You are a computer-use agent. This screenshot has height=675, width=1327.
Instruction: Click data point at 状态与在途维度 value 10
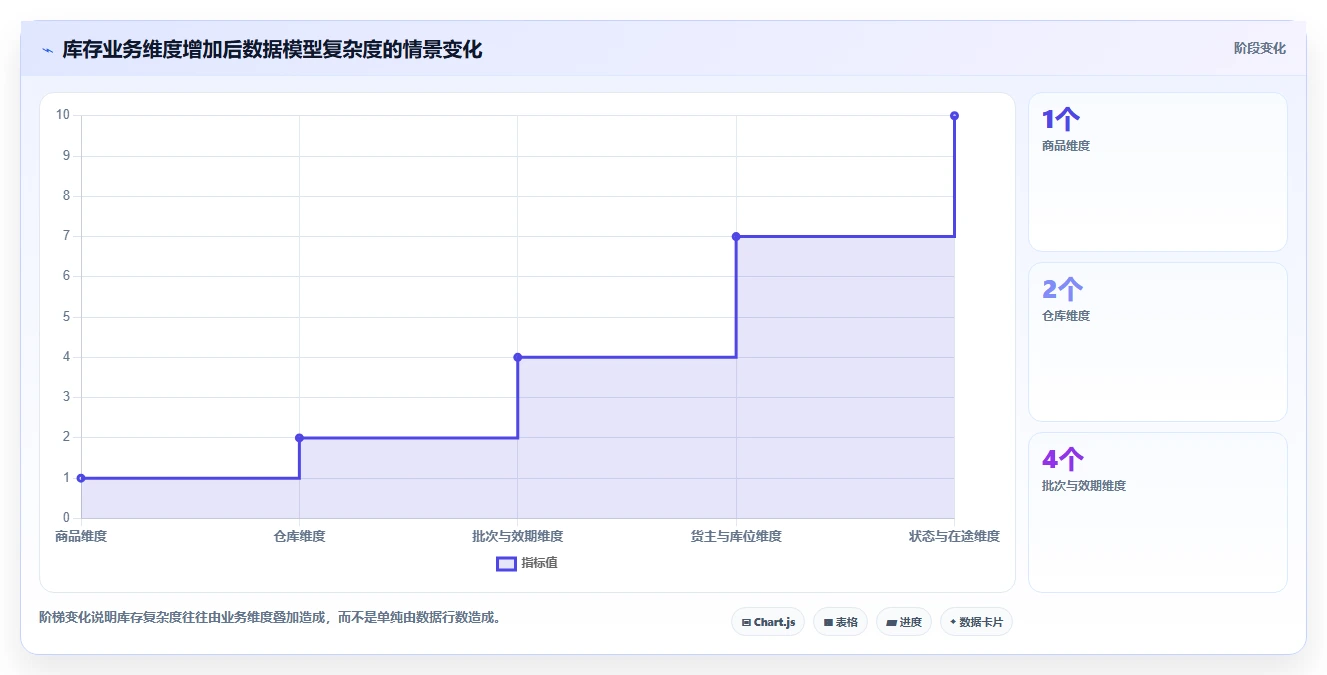click(954, 116)
